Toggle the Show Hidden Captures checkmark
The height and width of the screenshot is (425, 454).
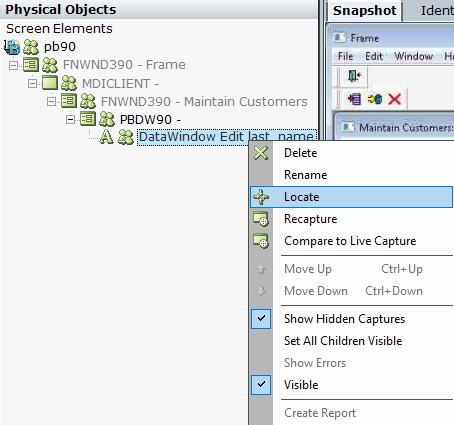261,319
